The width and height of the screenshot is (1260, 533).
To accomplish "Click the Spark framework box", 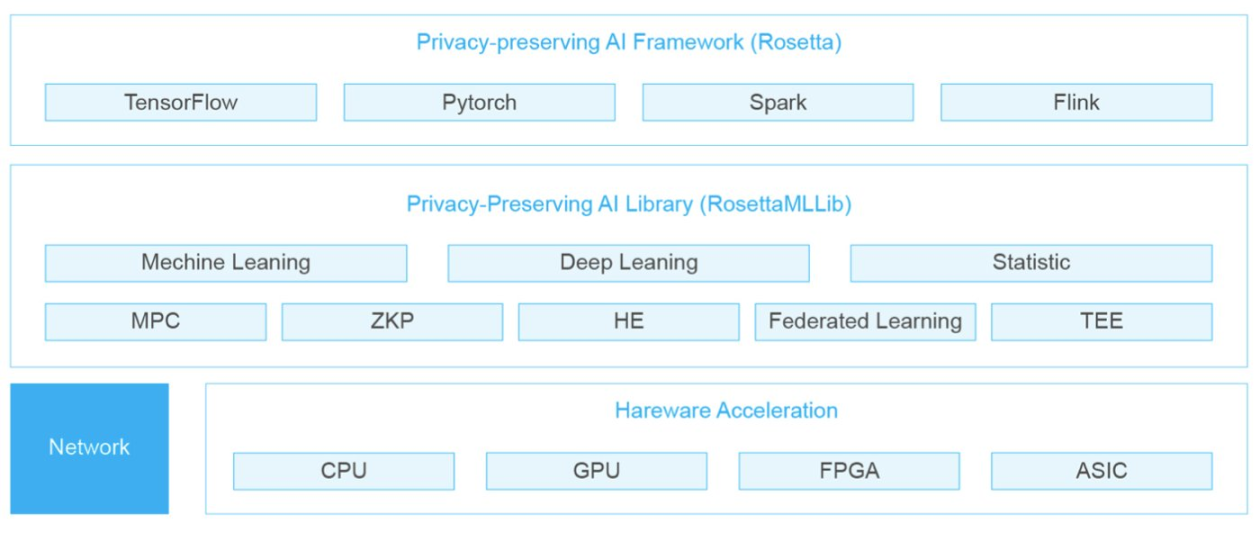I will click(777, 102).
